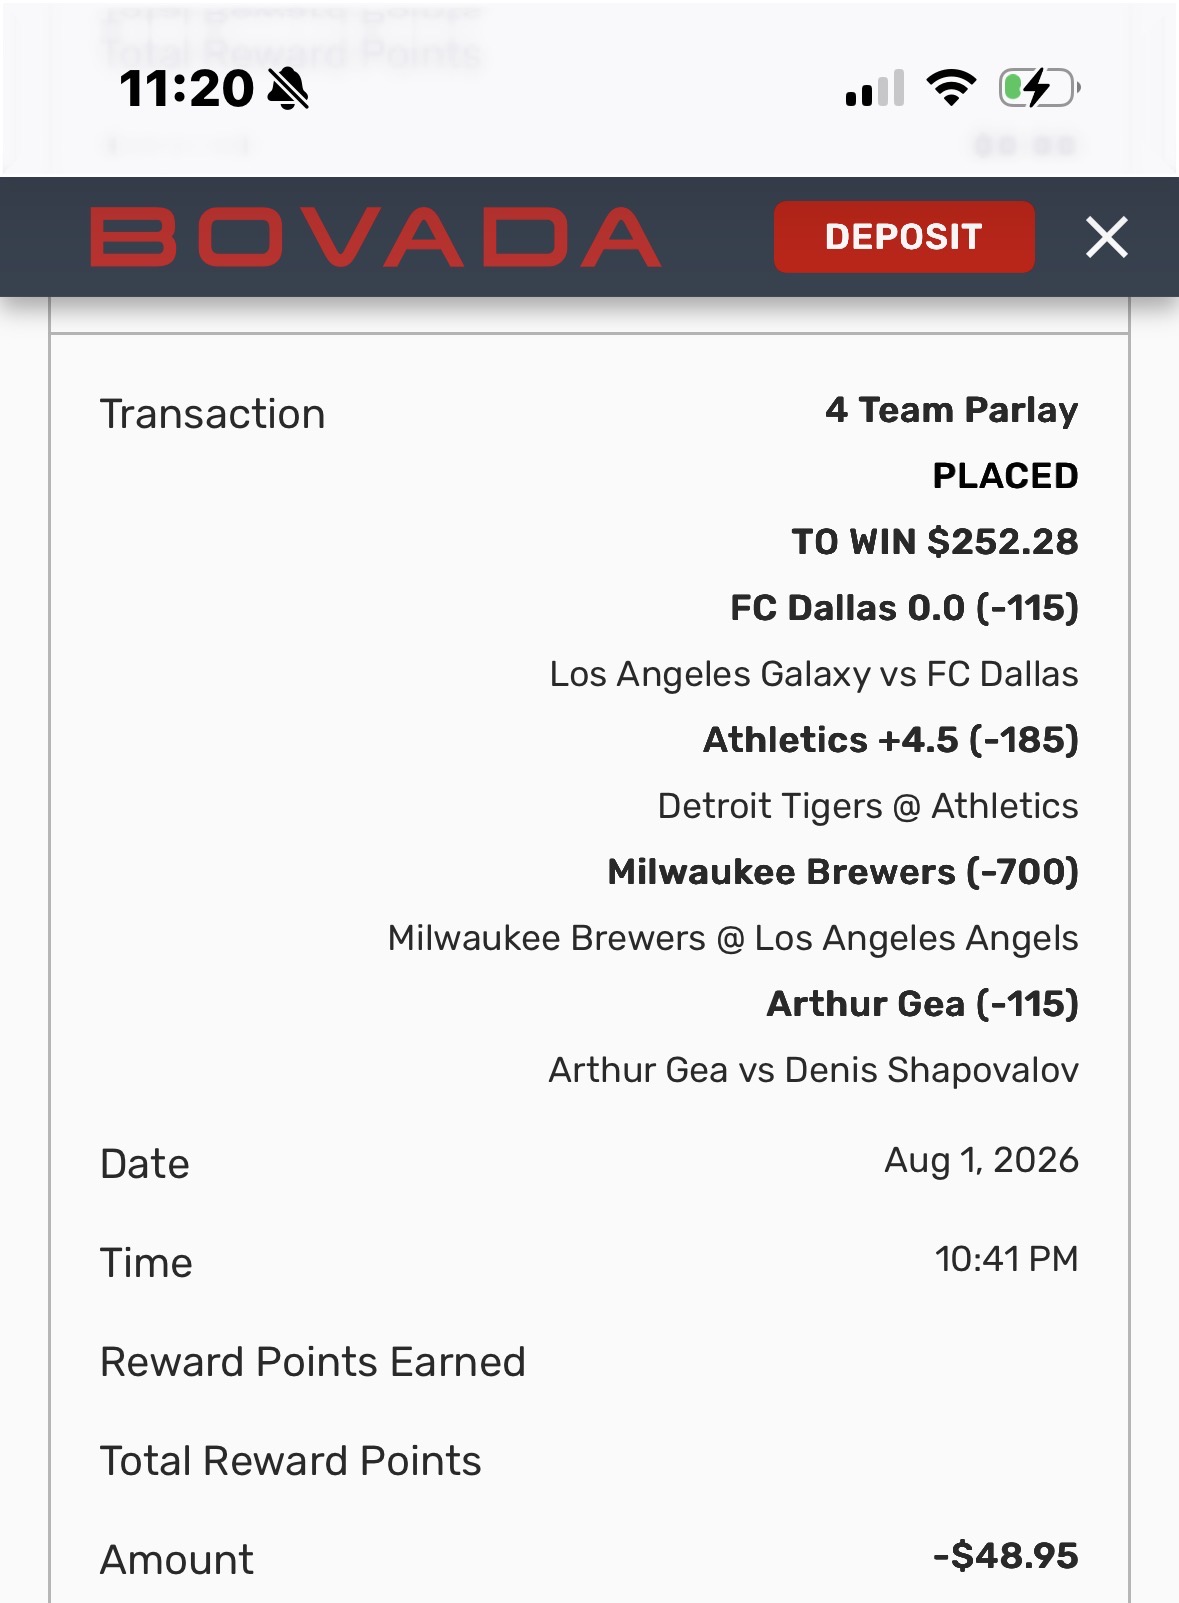
Task: Open the Milwaukee Brewers (-700) leg
Action: coord(843,872)
